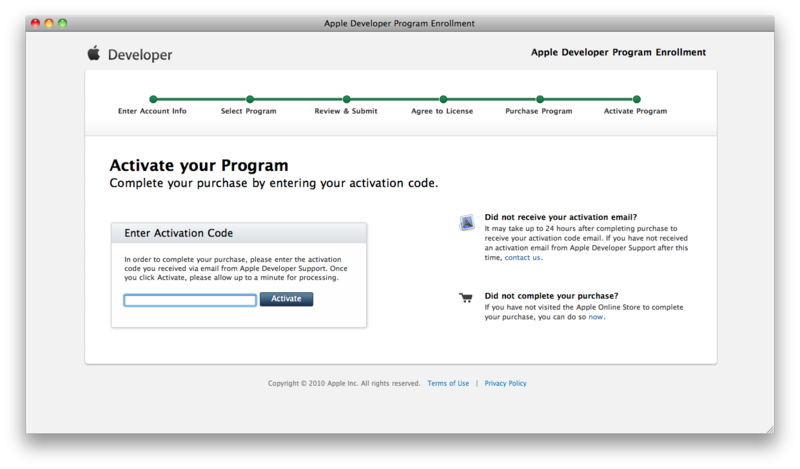The height and width of the screenshot is (469, 800).
Task: Click the Copyright 2010 Apple Inc. text
Action: coord(344,383)
